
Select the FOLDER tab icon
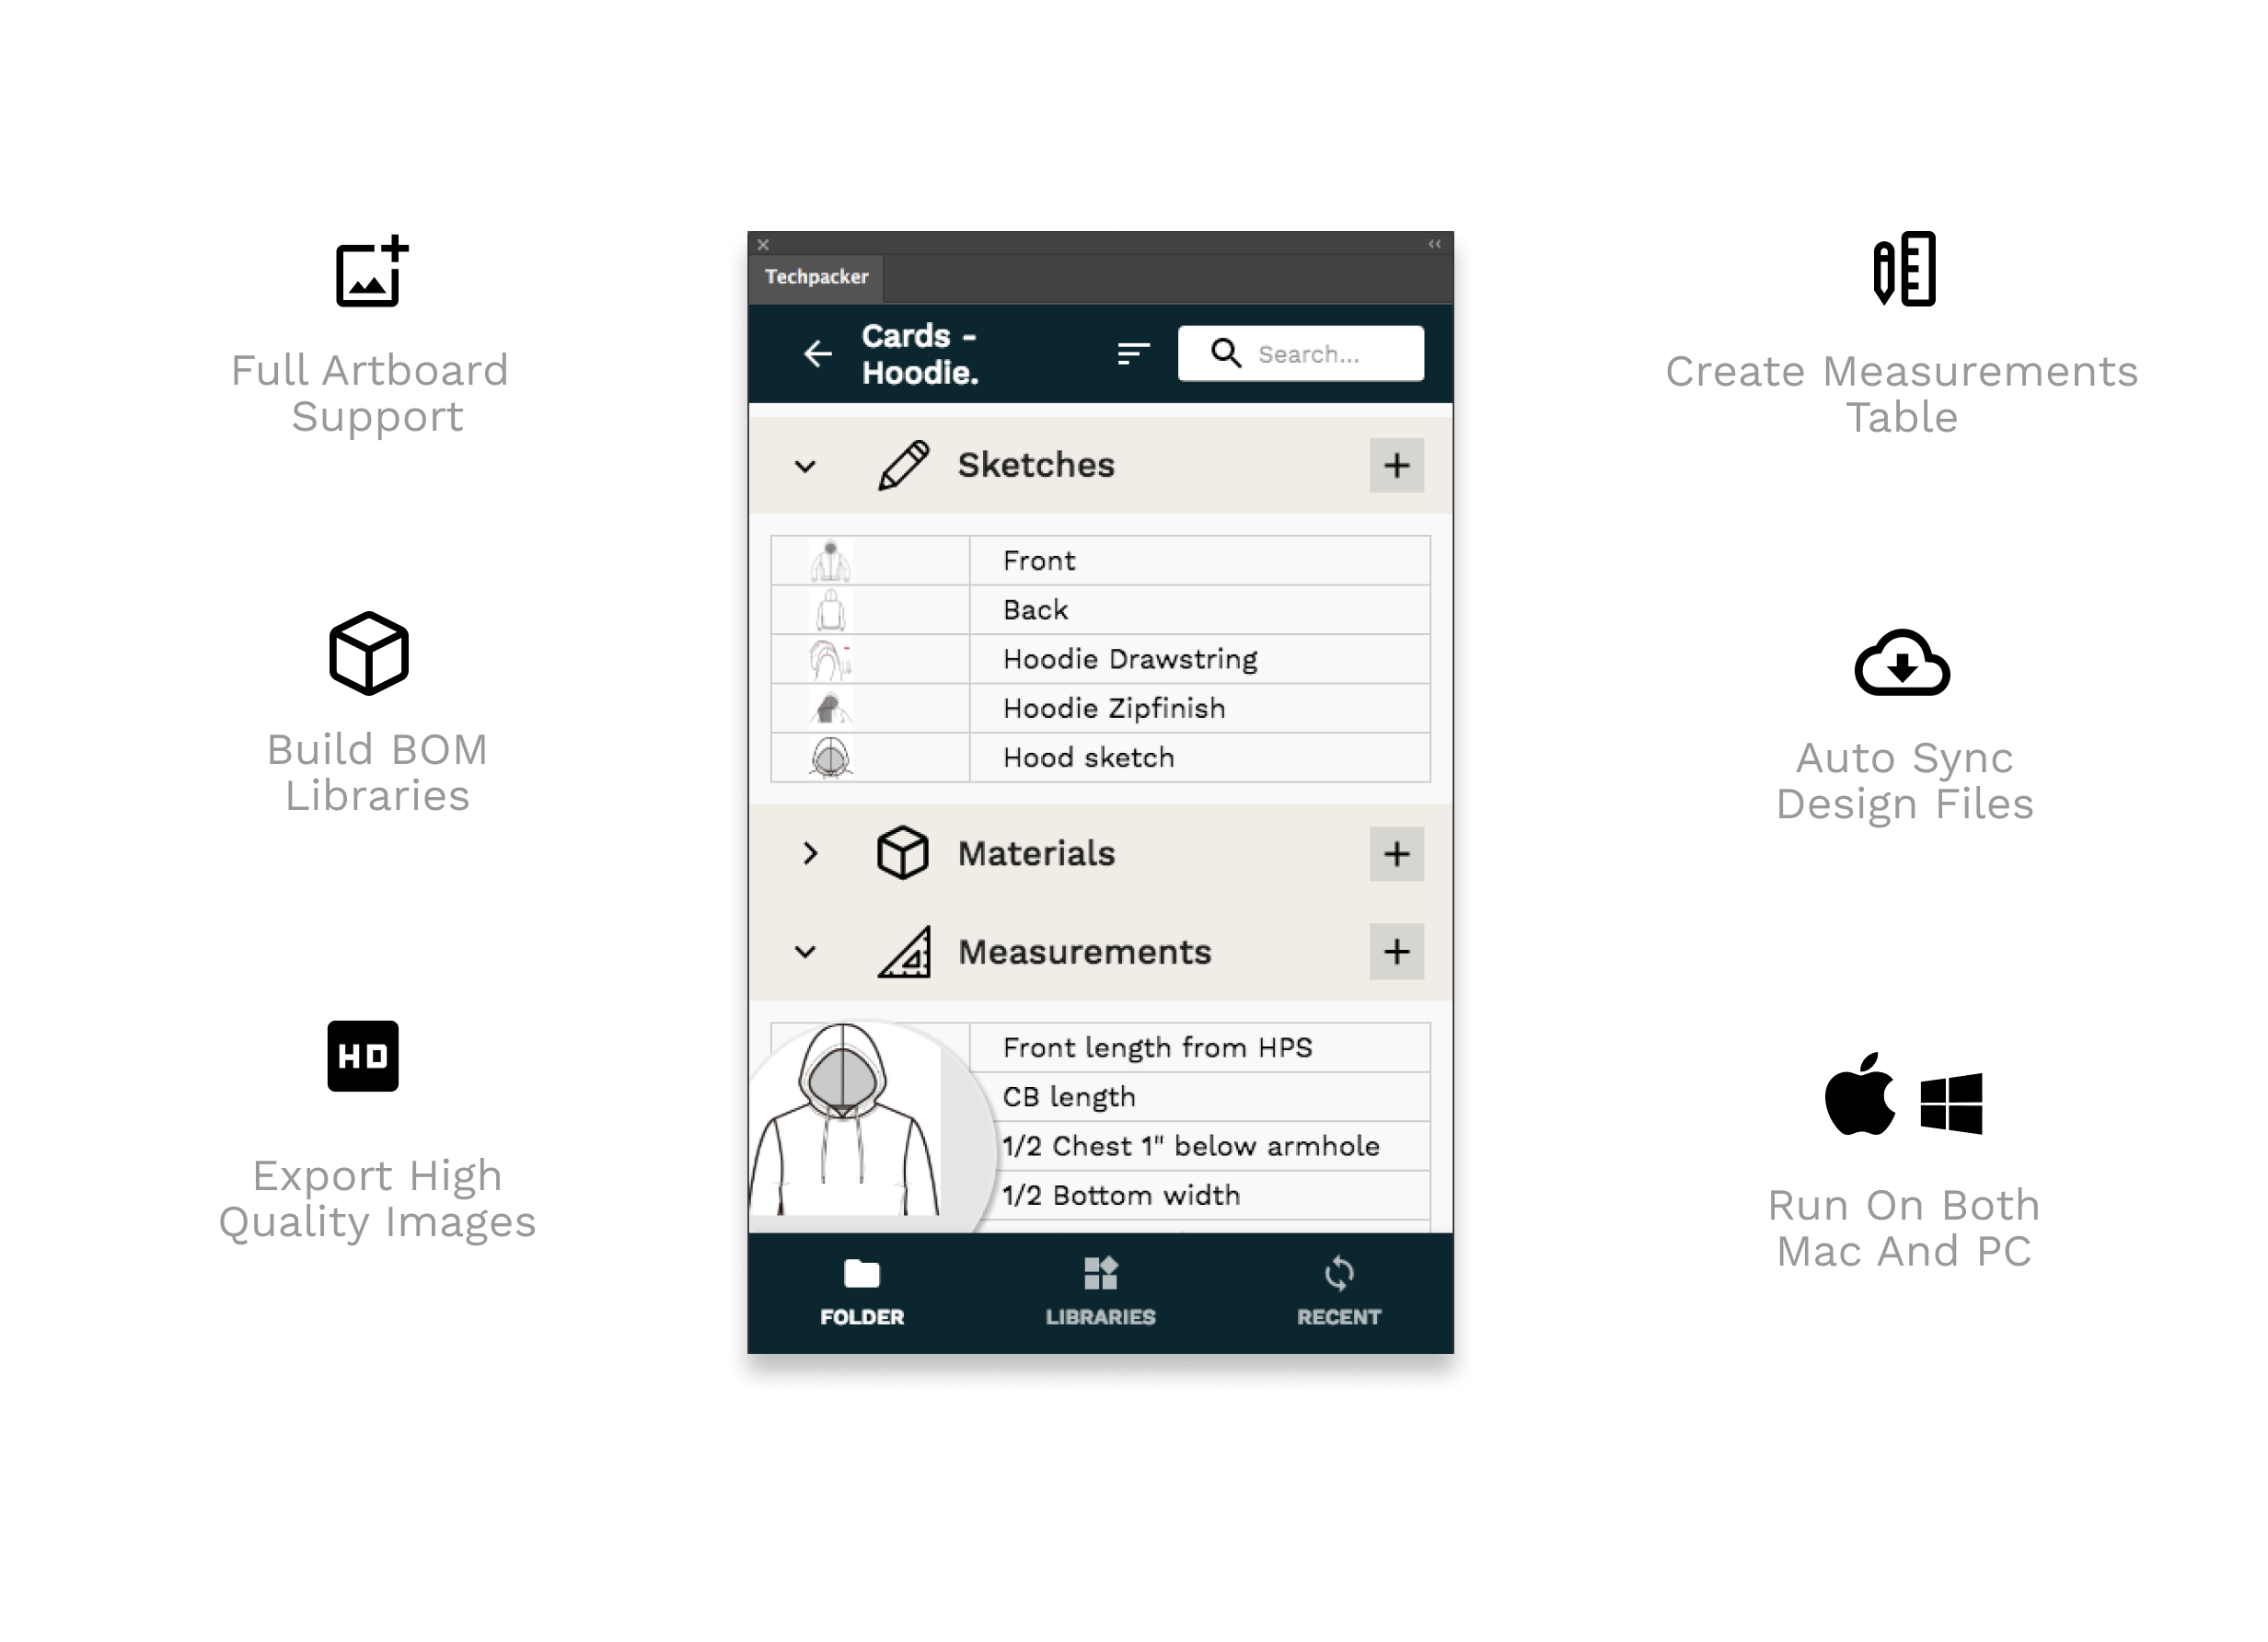pyautogui.click(x=862, y=1272)
